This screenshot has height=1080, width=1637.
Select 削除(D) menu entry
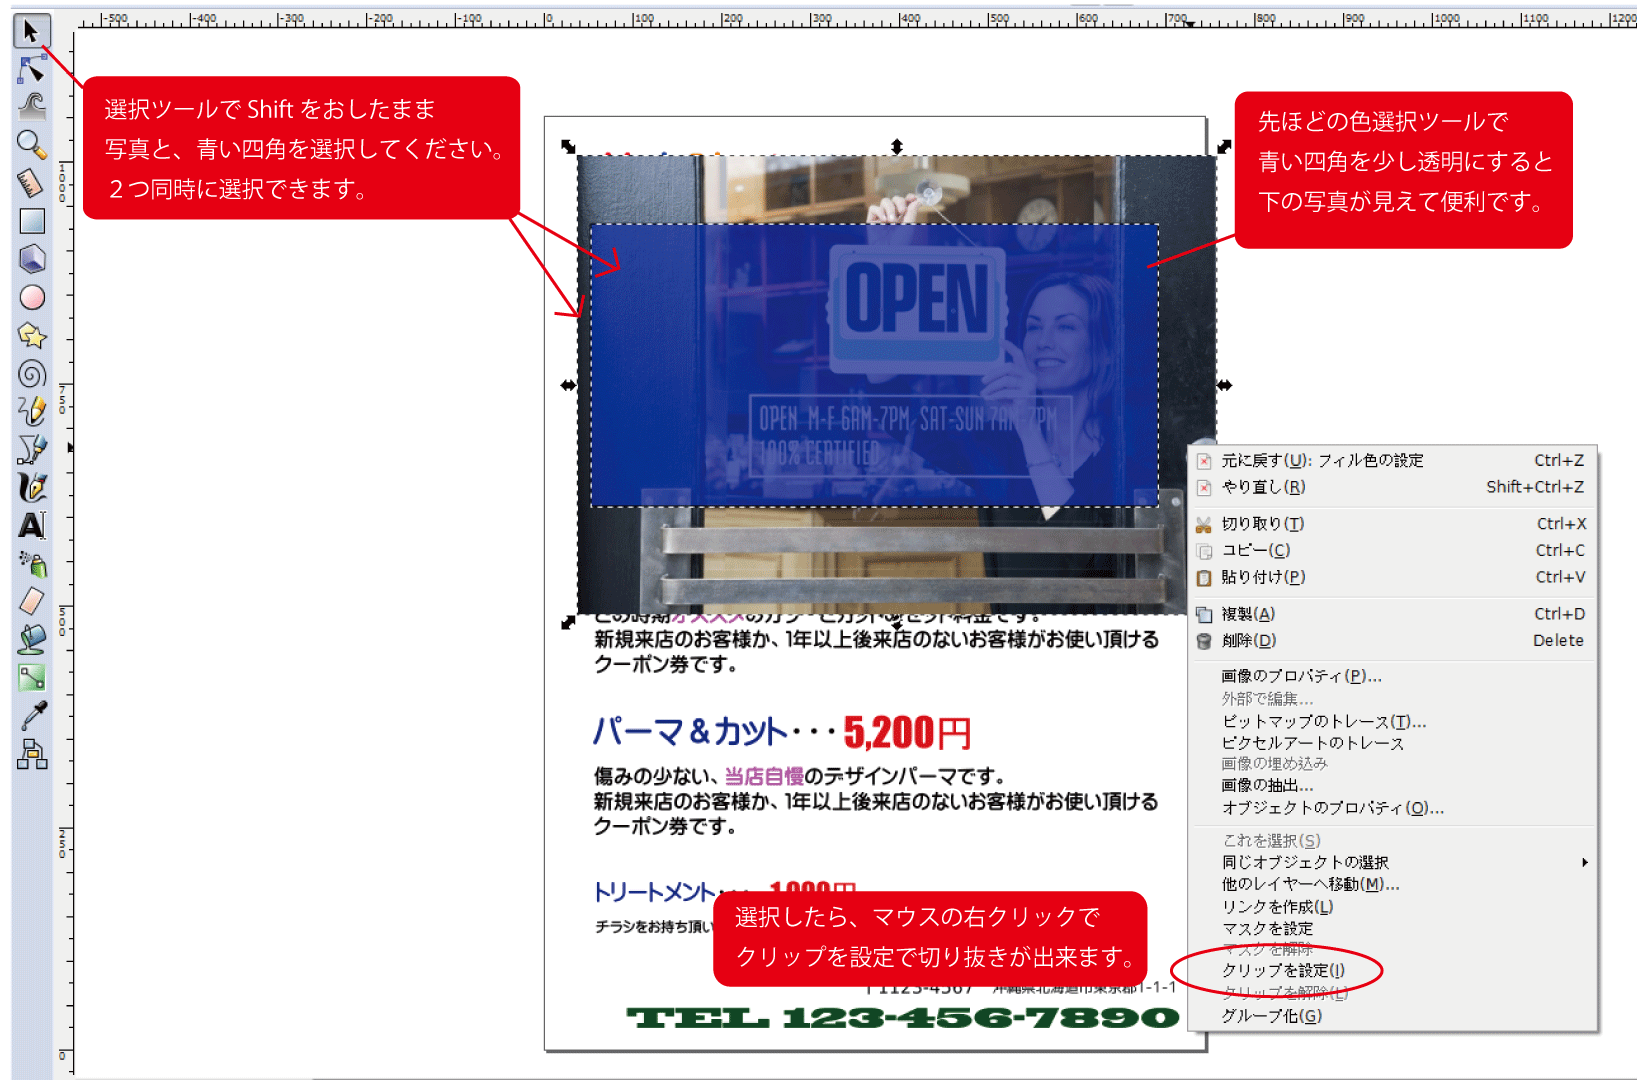tap(1392, 640)
